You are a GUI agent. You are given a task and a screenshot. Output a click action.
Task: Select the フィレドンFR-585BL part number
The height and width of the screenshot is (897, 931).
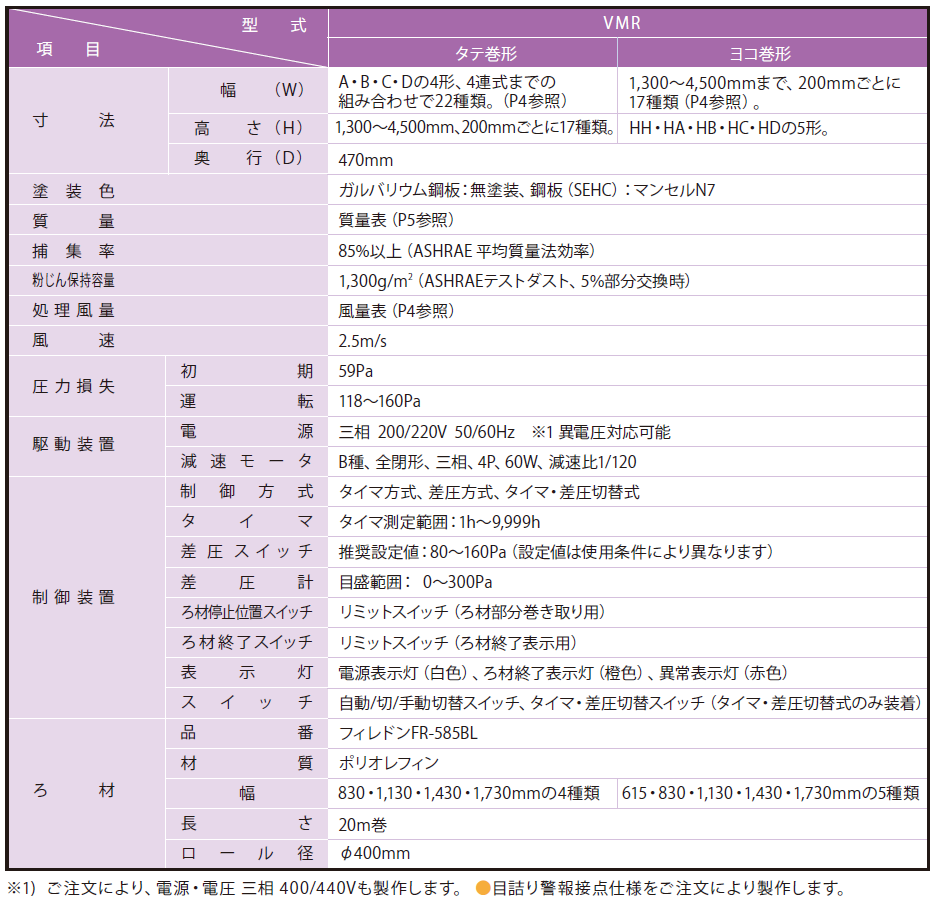409,733
